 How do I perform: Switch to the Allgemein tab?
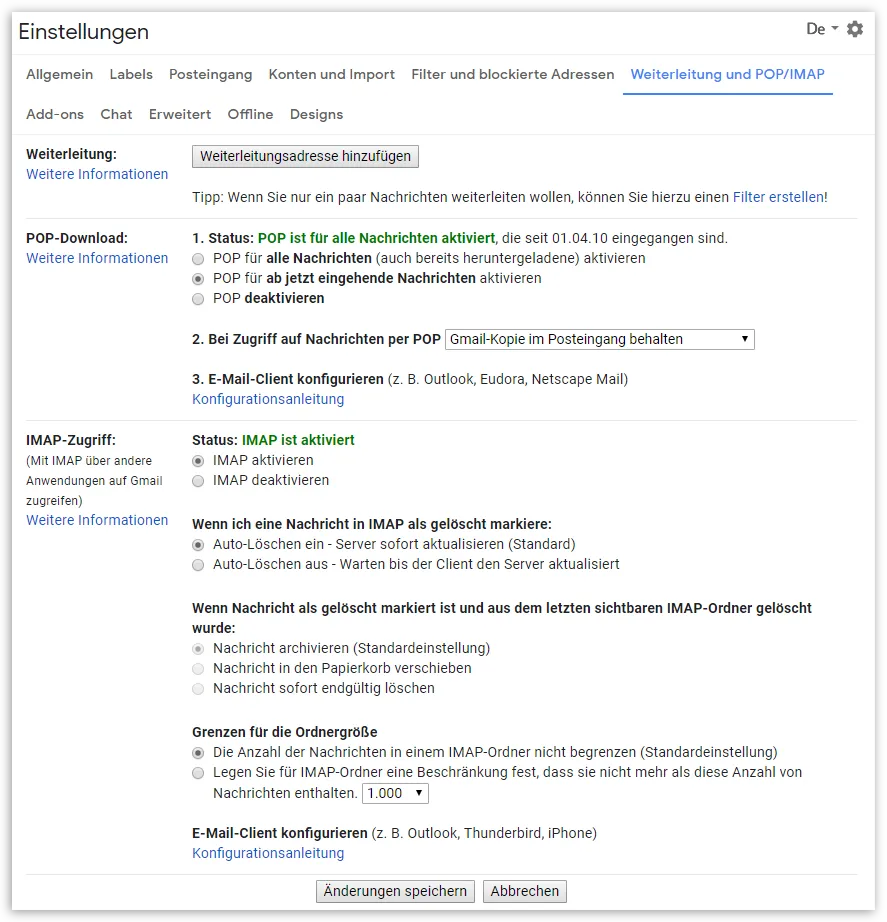click(x=59, y=75)
